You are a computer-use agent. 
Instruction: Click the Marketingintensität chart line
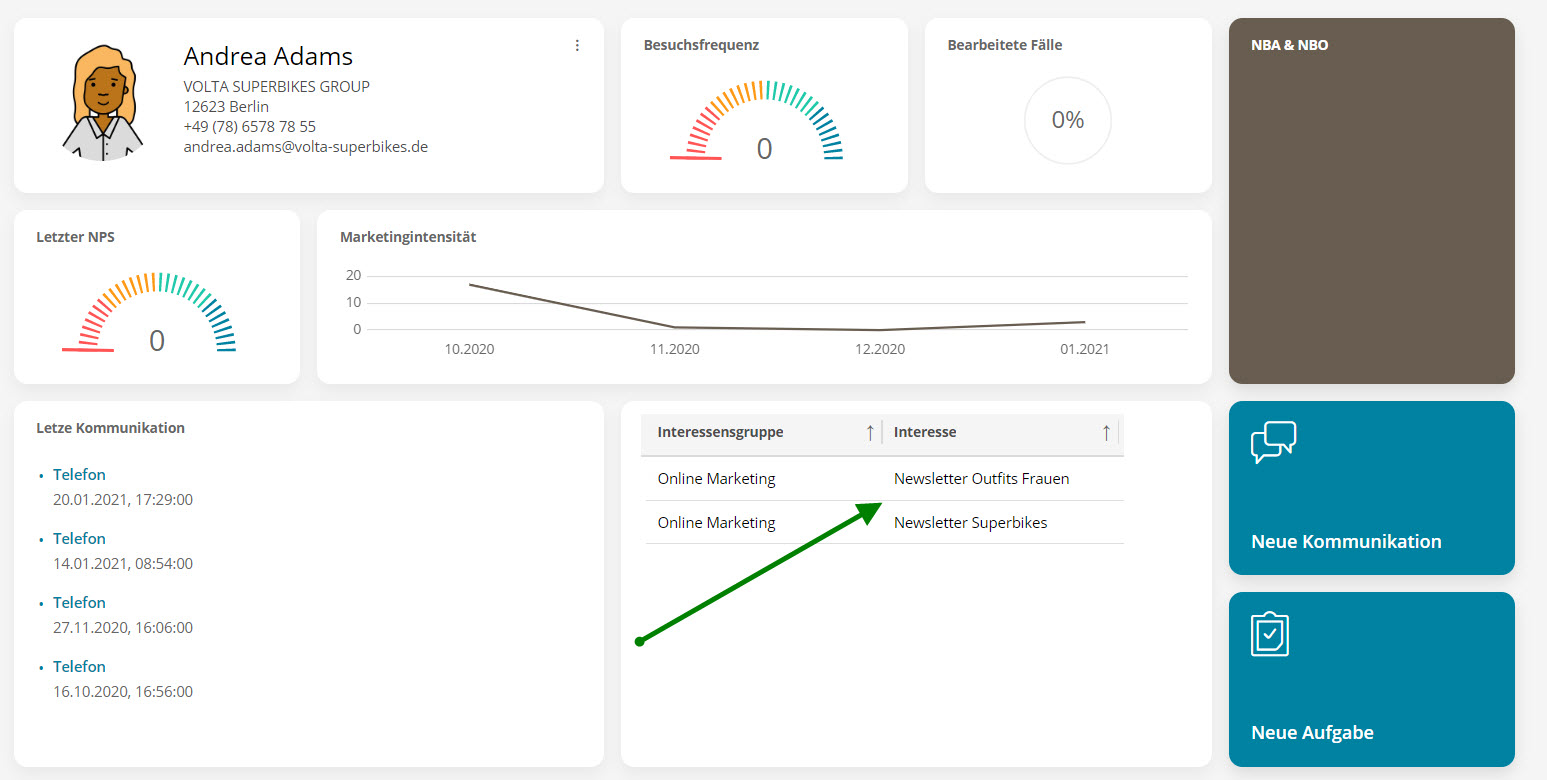777,307
